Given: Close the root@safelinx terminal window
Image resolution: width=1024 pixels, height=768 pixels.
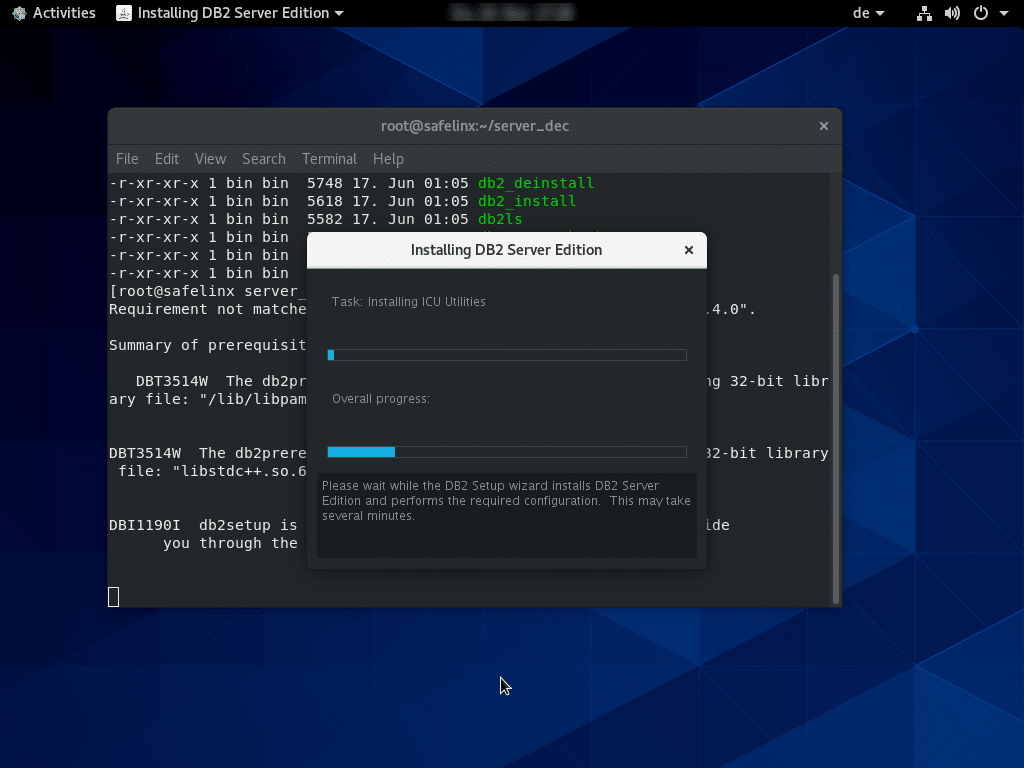Looking at the screenshot, I should tap(824, 126).
